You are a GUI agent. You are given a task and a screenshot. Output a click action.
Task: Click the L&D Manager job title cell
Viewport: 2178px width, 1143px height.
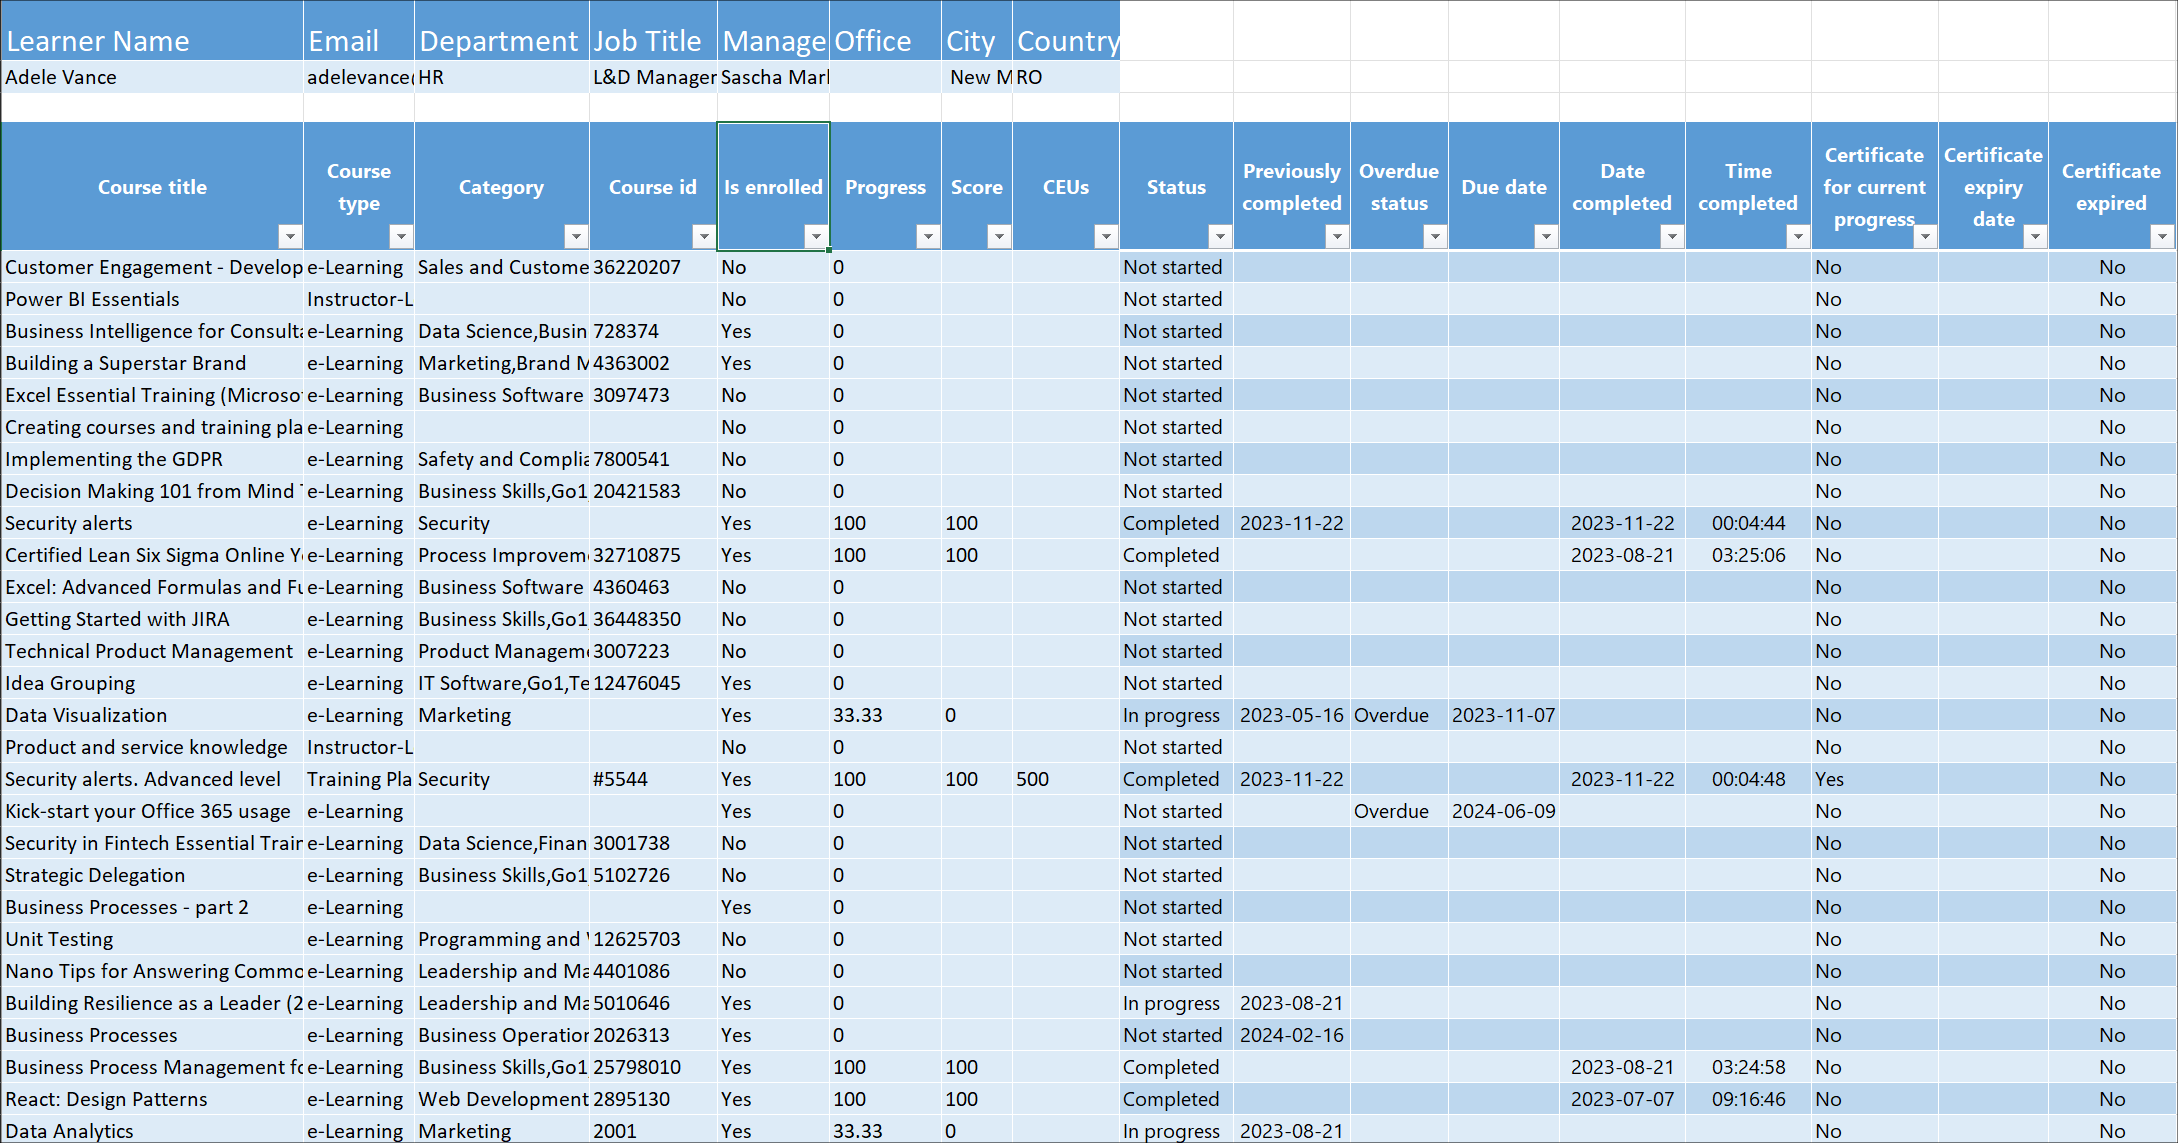coord(653,77)
